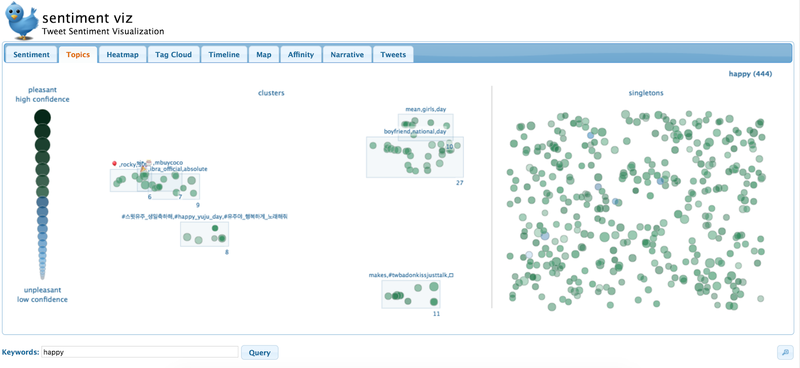Select the Narrative tab
800x368 pixels.
347,55
